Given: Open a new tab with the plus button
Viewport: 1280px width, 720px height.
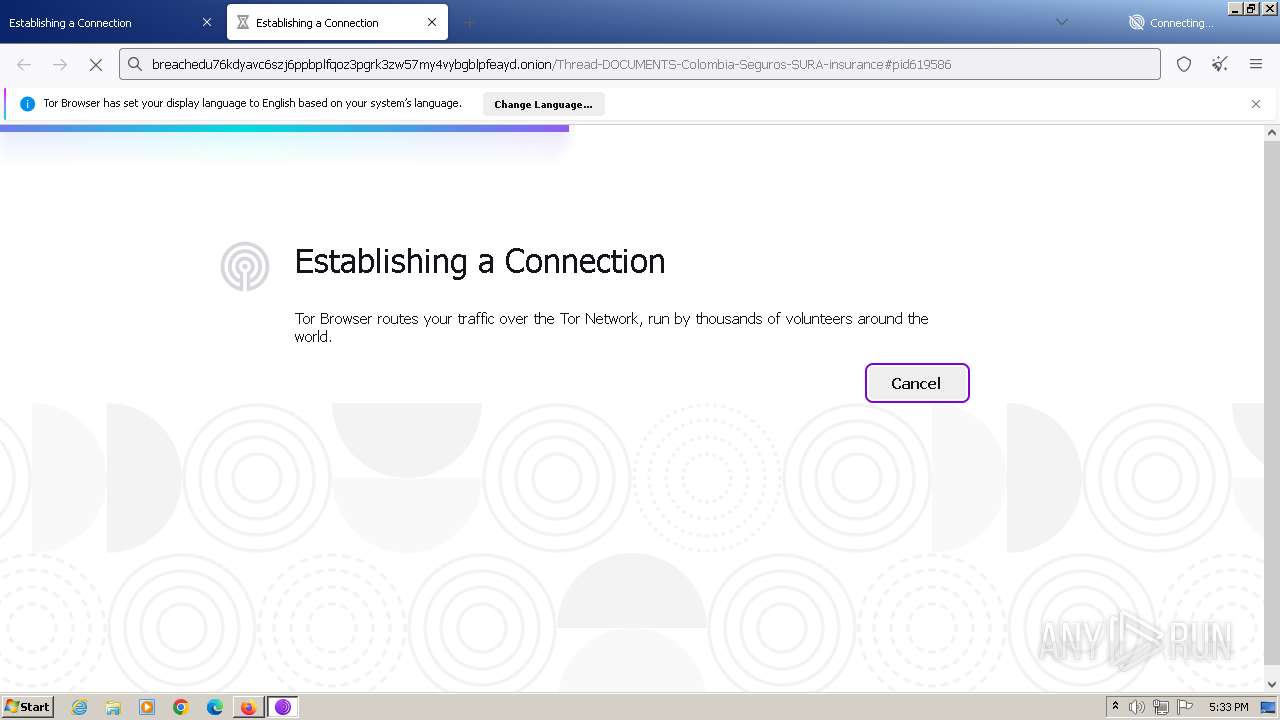Looking at the screenshot, I should click(469, 22).
